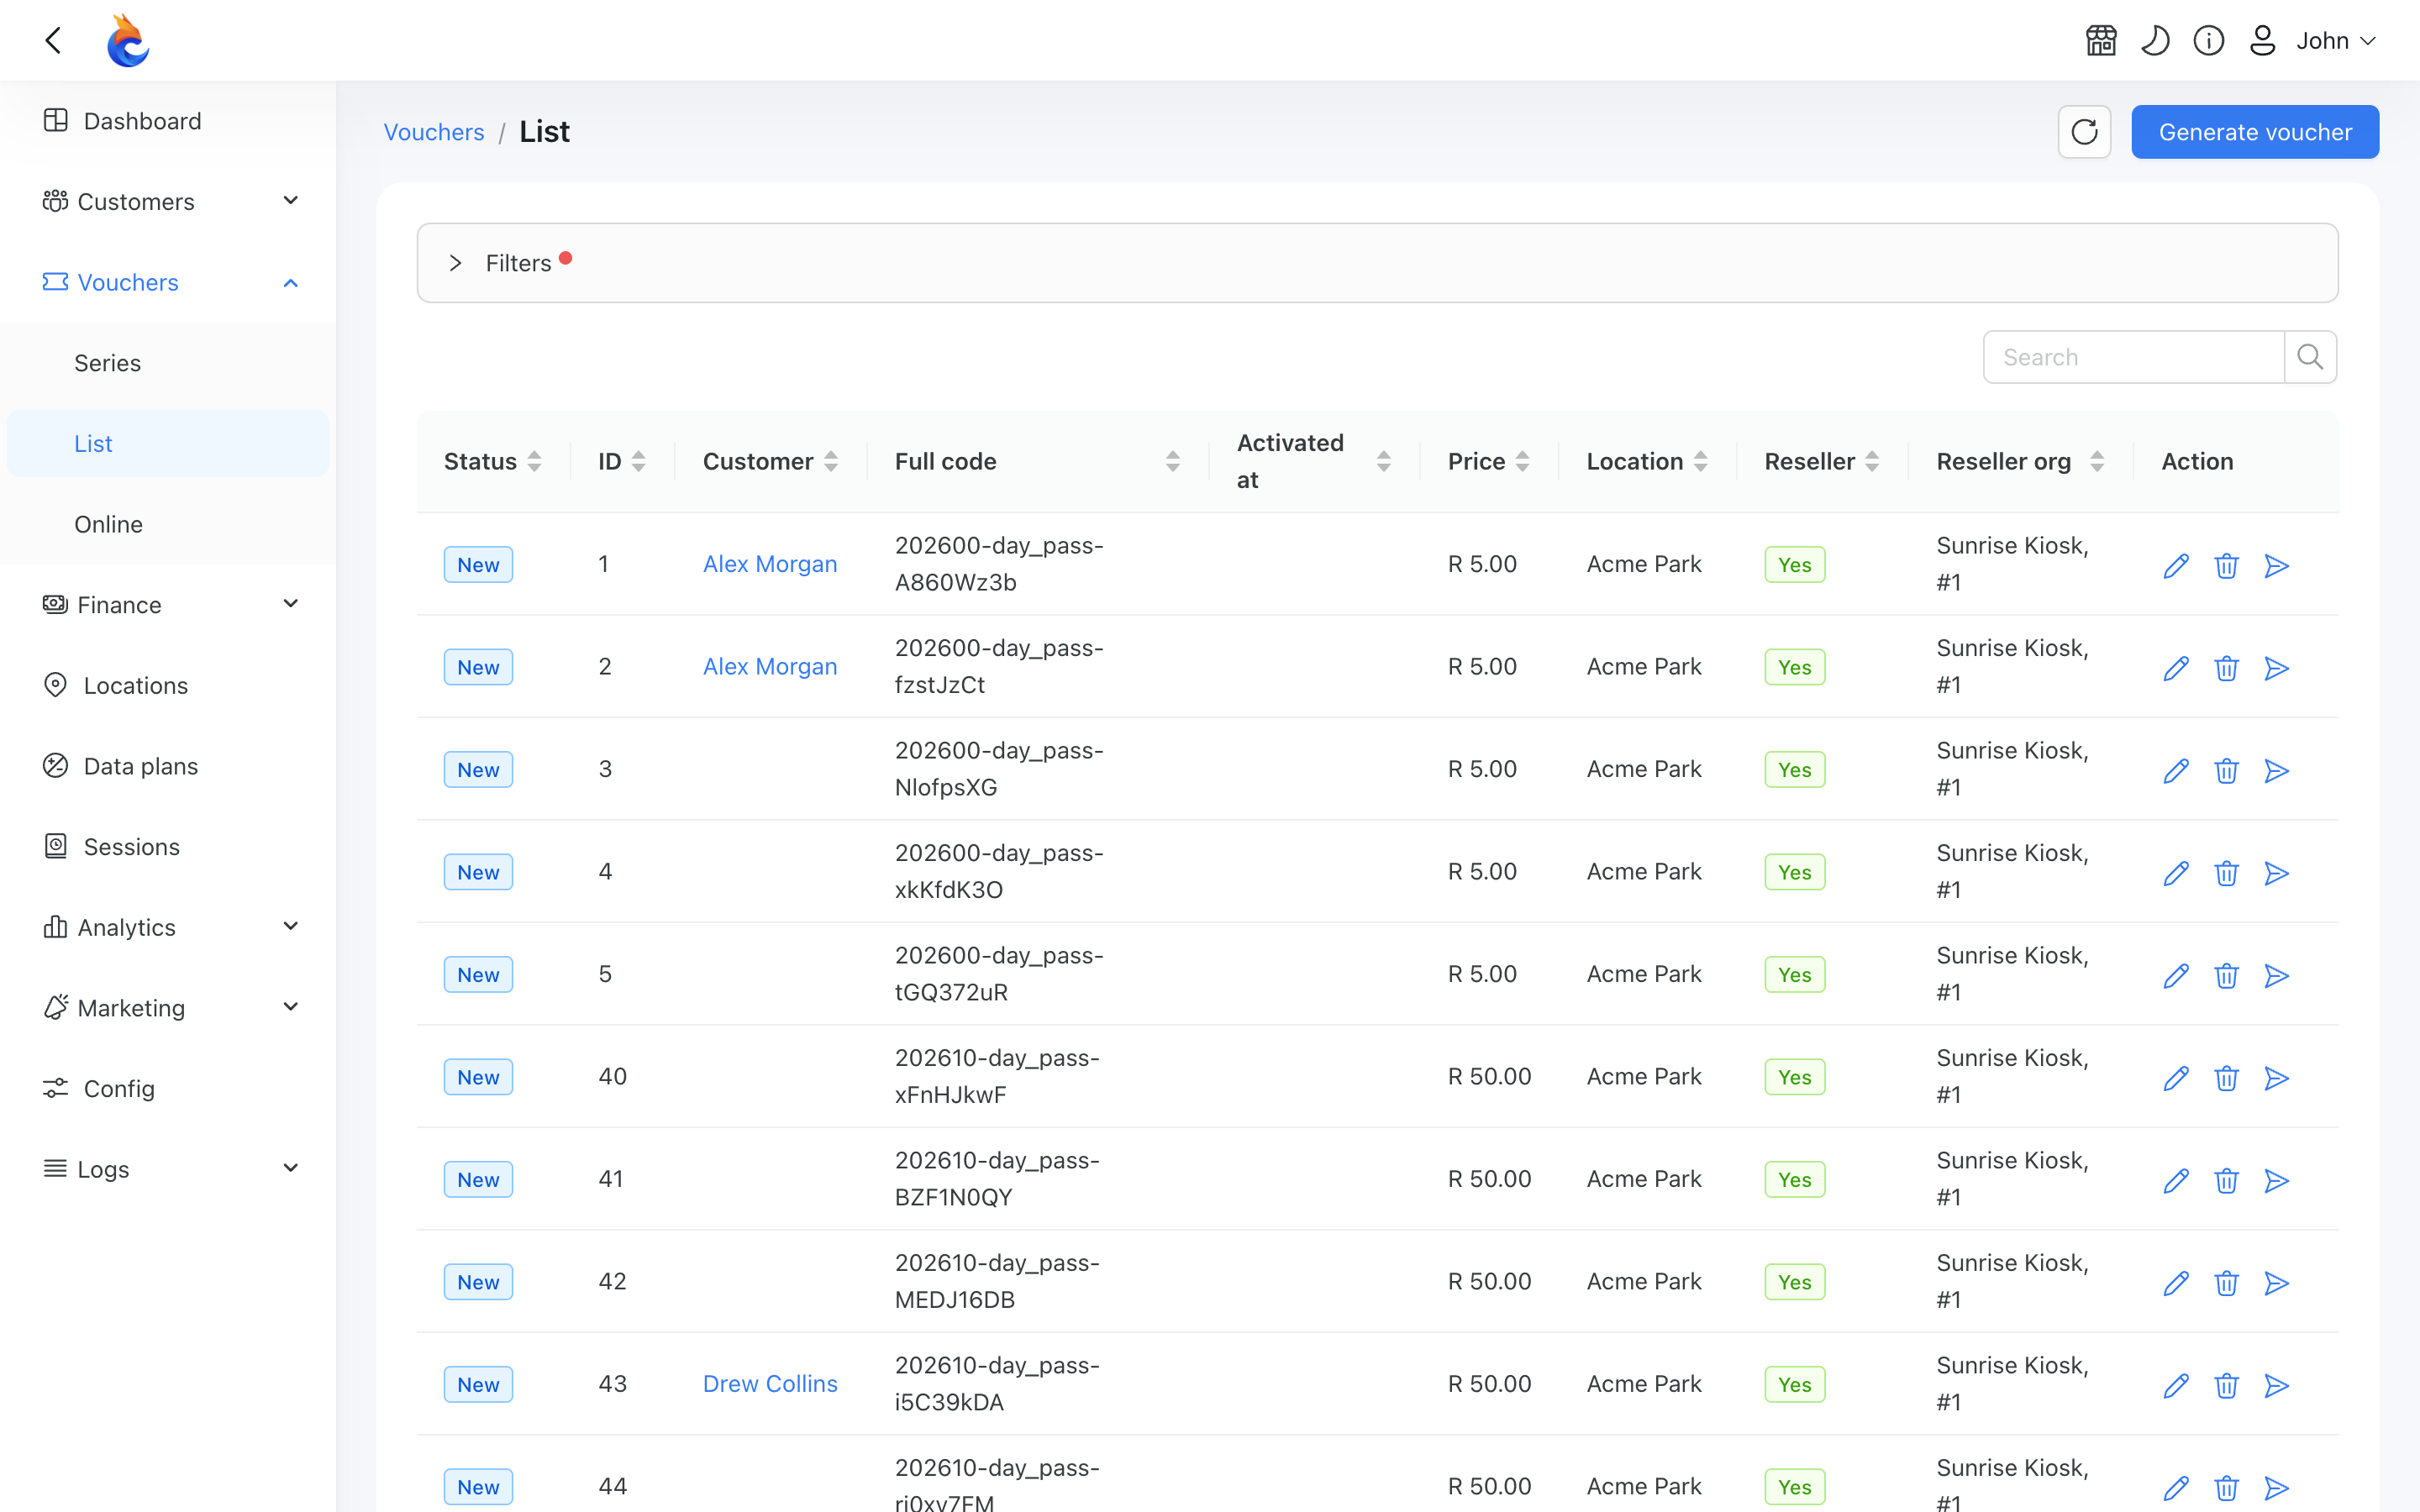Open Sessions in sidebar
Image resolution: width=2420 pixels, height=1512 pixels.
(x=168, y=846)
